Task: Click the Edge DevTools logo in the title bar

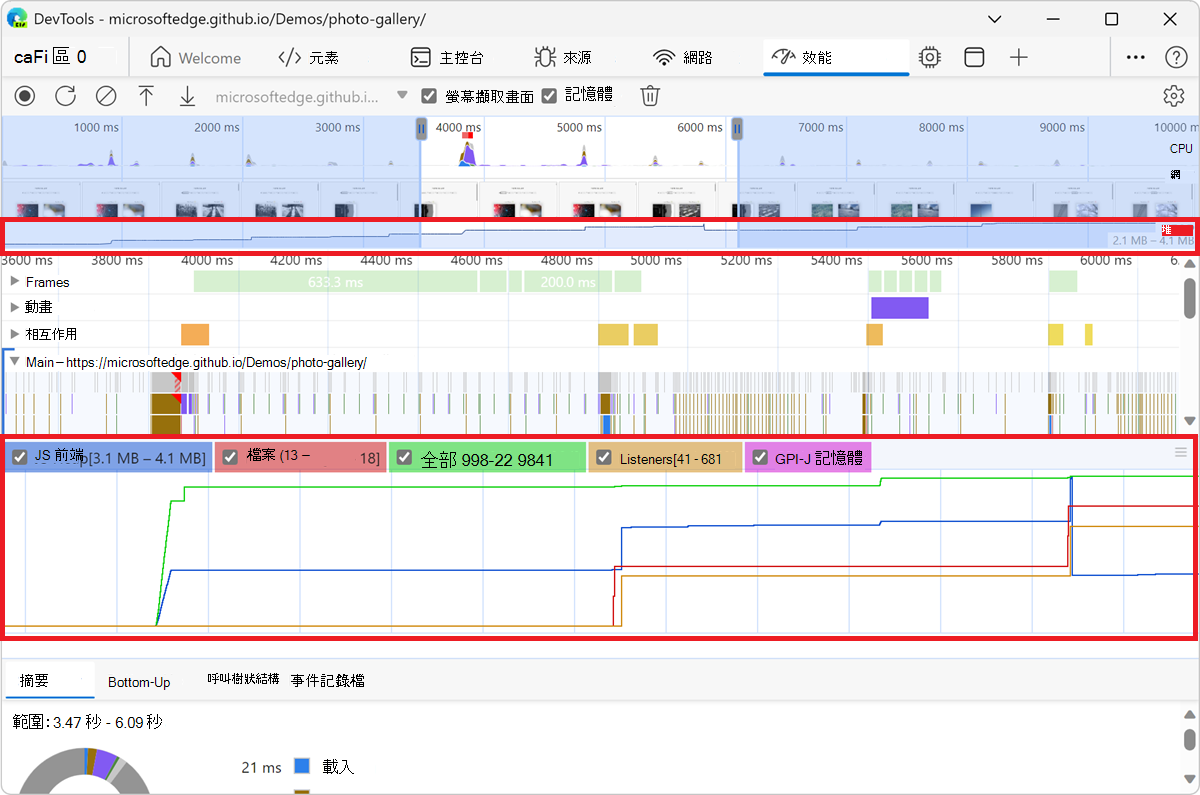Action: point(17,19)
